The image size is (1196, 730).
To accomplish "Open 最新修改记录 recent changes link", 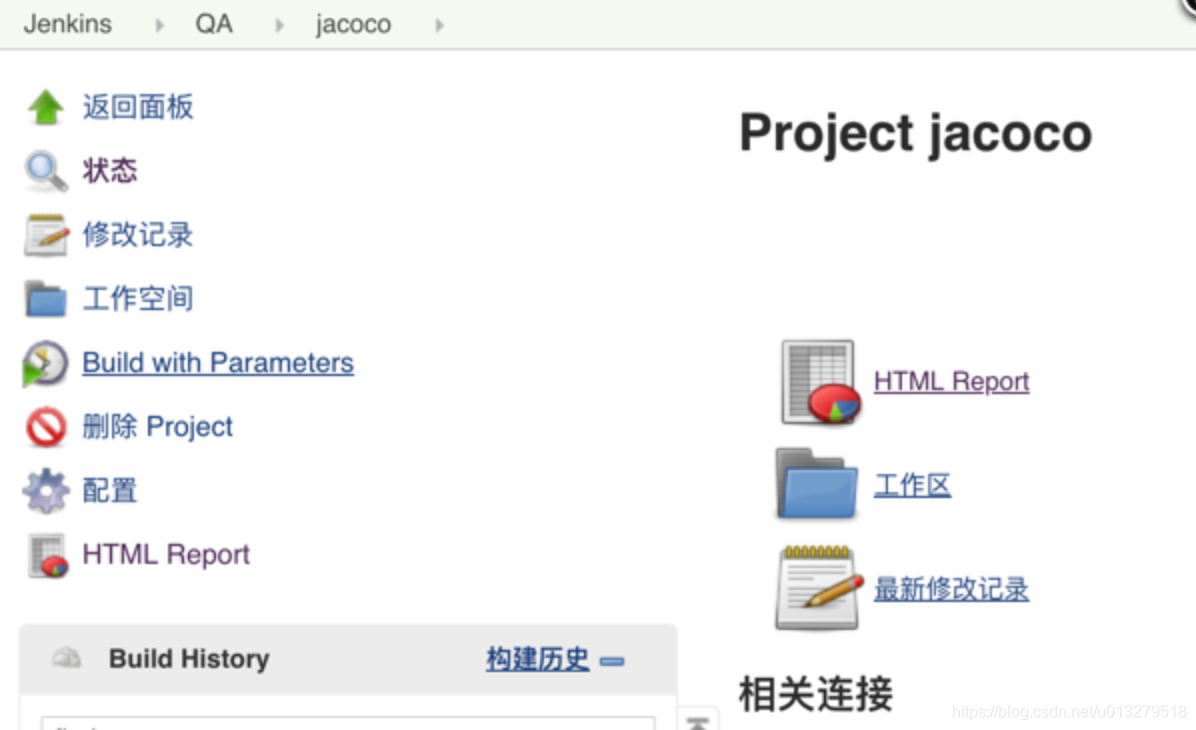I will pyautogui.click(x=951, y=589).
